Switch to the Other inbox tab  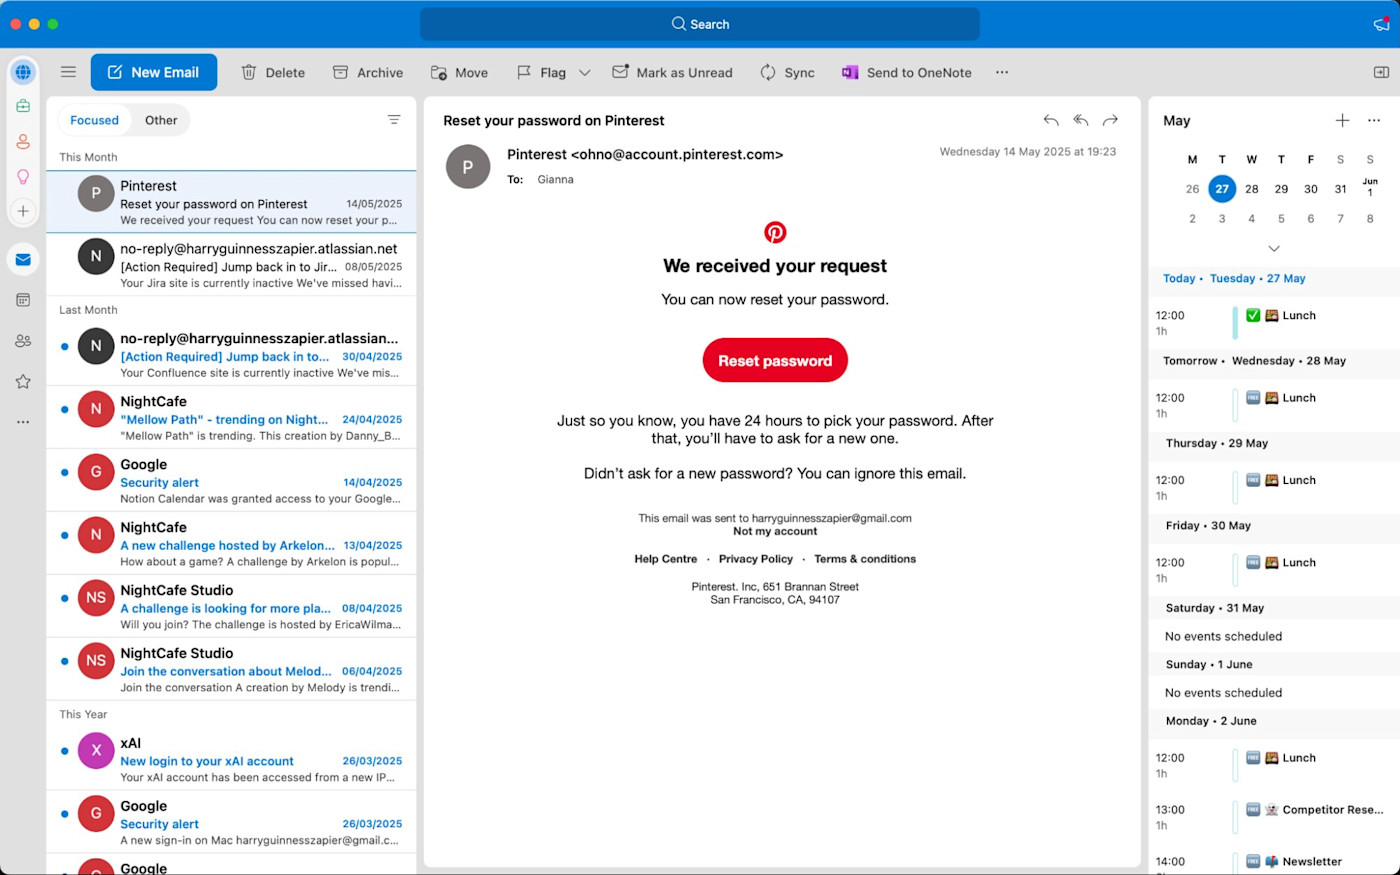point(161,120)
